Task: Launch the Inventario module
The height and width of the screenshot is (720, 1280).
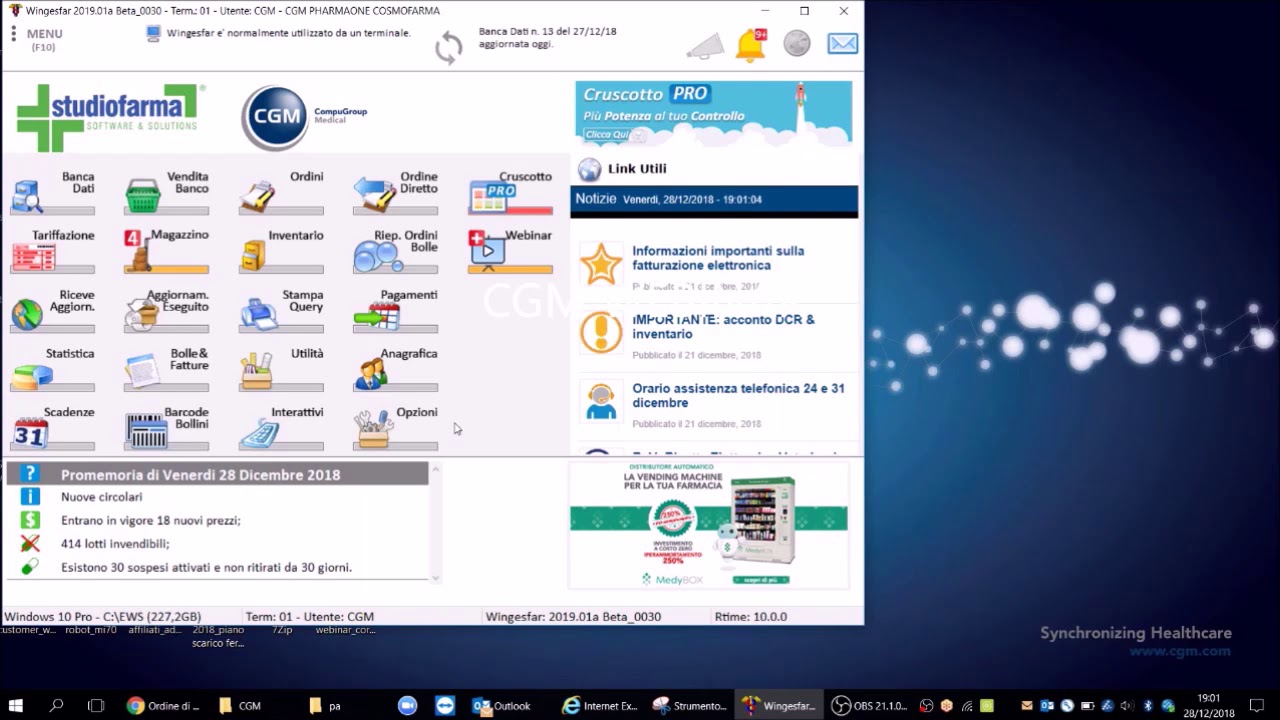Action: click(281, 251)
